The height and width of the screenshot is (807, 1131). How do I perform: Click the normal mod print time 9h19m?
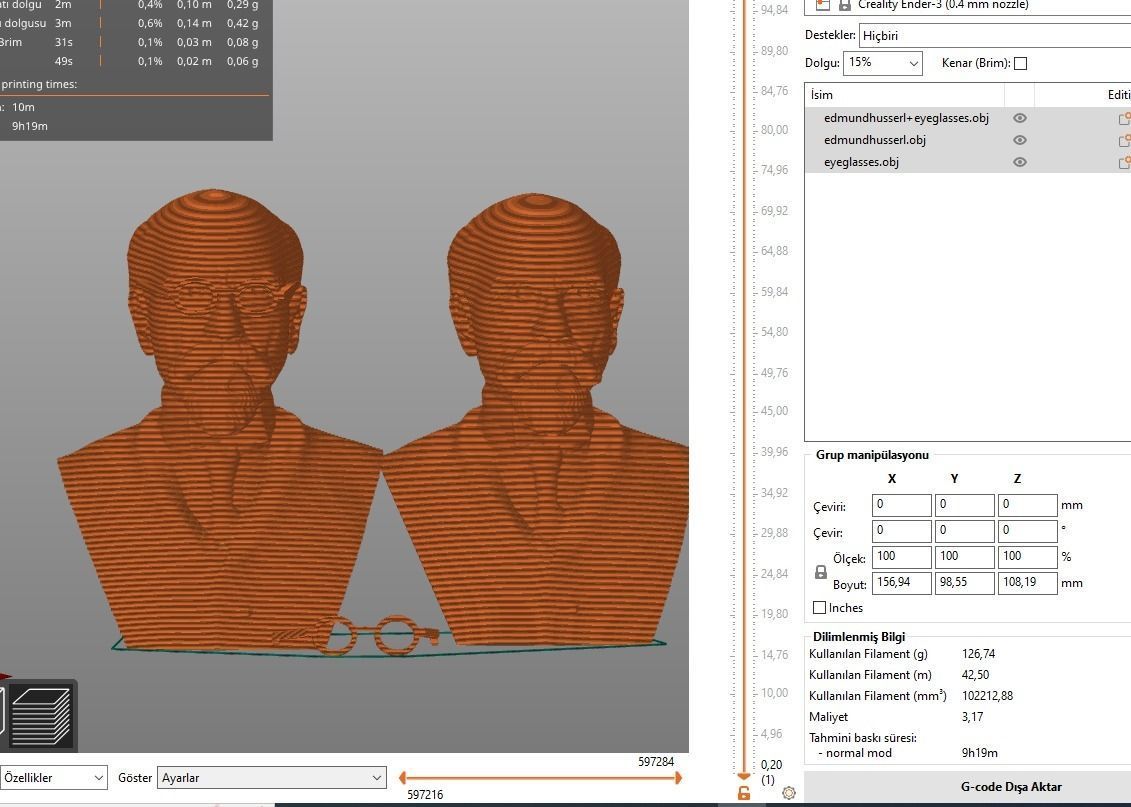[x=980, y=753]
